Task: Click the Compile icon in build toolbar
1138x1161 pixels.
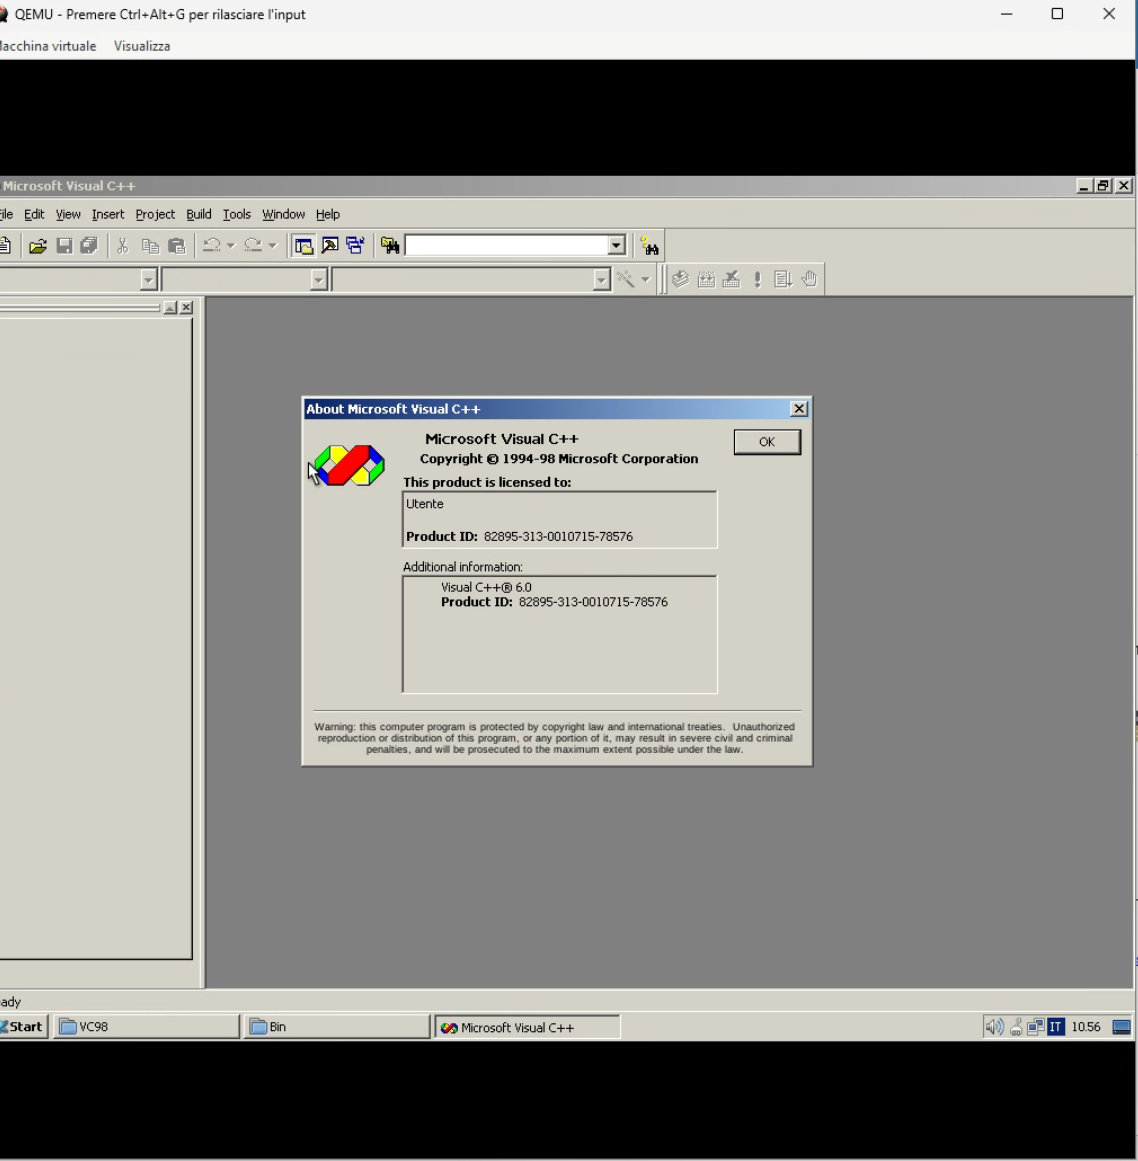Action: [x=680, y=279]
